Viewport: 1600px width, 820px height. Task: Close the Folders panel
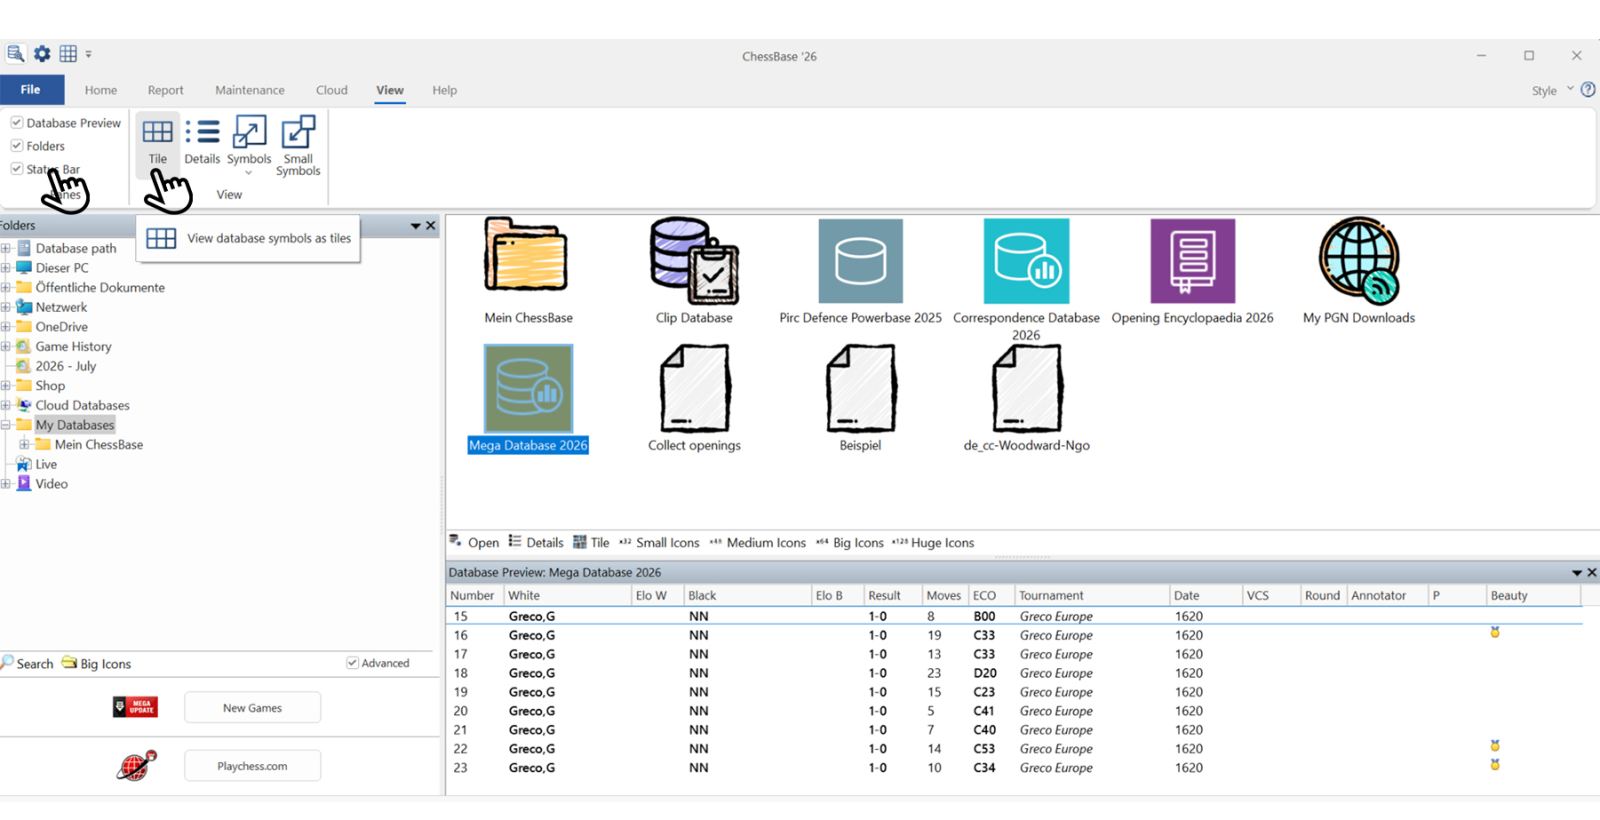[x=431, y=226]
